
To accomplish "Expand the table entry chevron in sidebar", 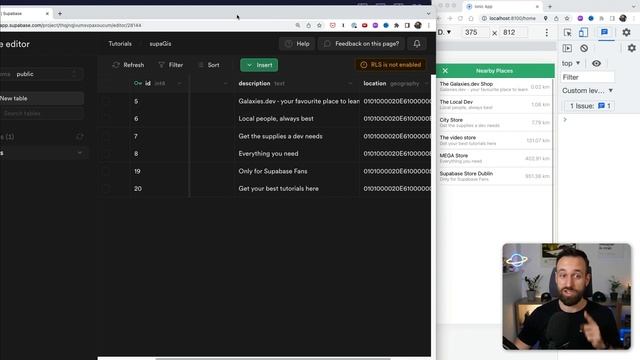I will point(80,153).
